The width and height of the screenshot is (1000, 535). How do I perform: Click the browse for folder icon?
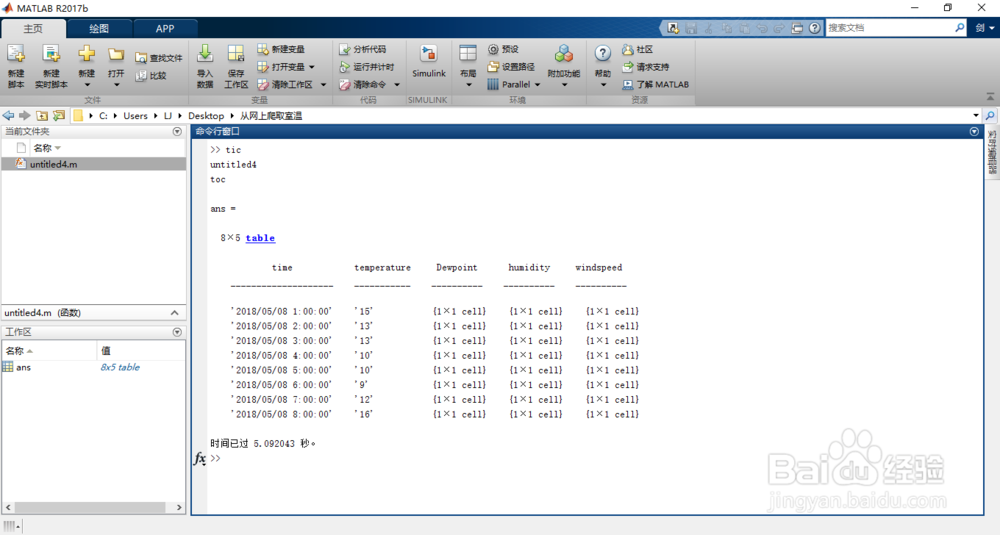(59, 115)
